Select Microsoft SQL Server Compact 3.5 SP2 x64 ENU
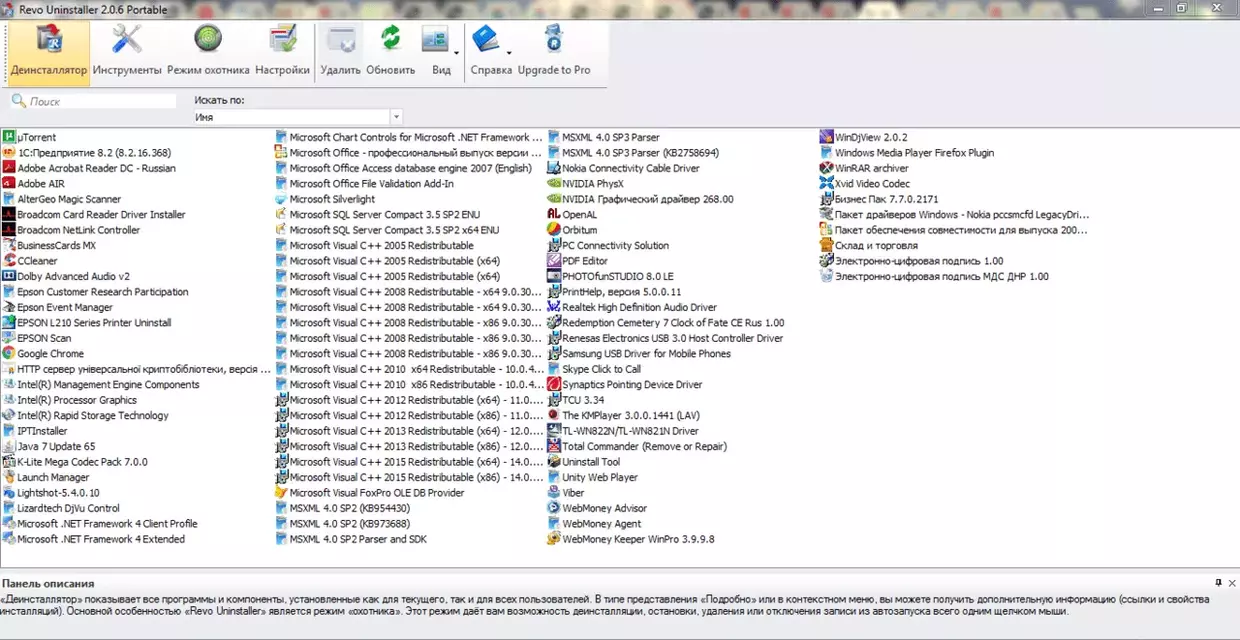The height and width of the screenshot is (640, 1240). [387, 230]
